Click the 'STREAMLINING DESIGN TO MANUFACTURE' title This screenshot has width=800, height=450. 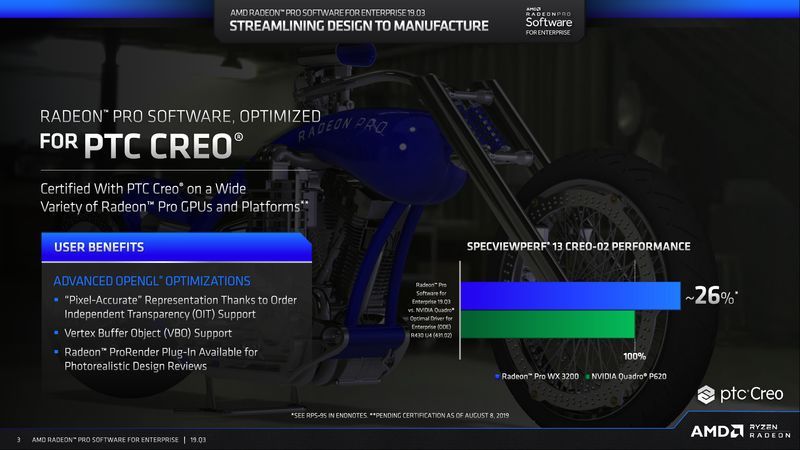pyautogui.click(x=359, y=26)
